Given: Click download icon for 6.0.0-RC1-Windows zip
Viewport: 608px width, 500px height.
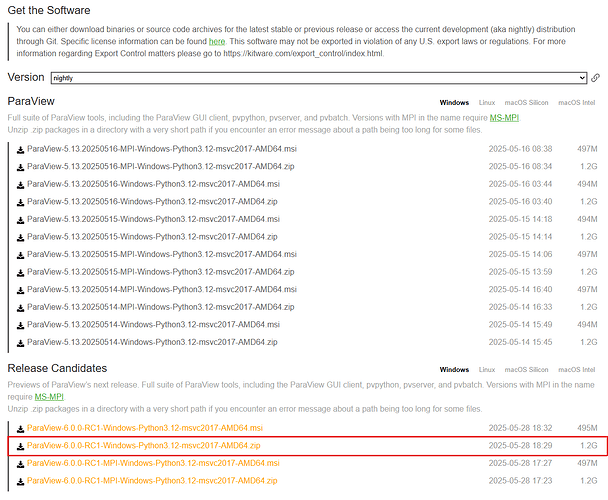Looking at the screenshot, I should pos(21,446).
